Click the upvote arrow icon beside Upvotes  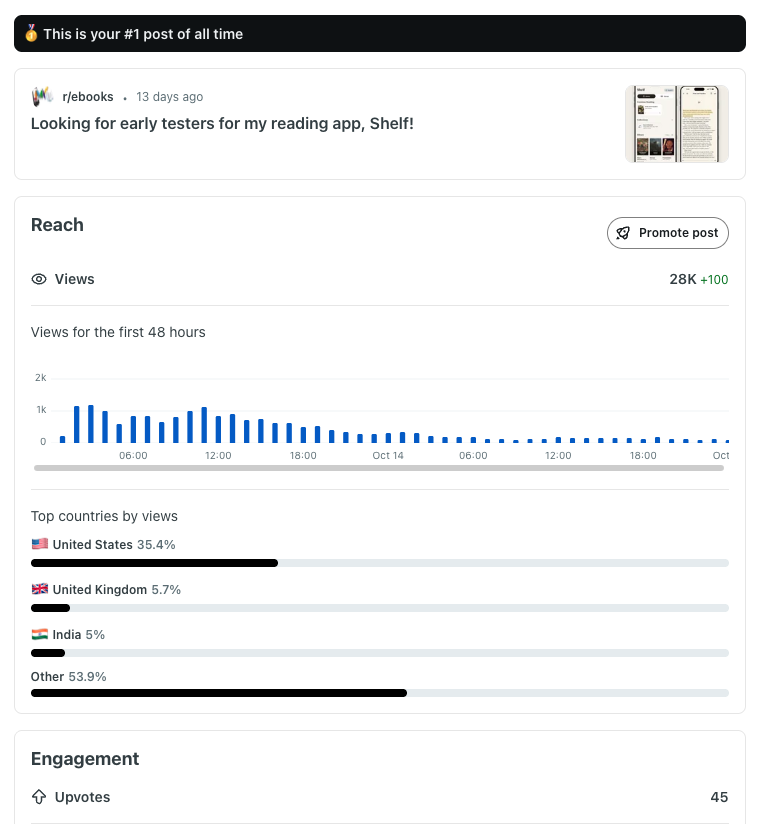coord(39,797)
